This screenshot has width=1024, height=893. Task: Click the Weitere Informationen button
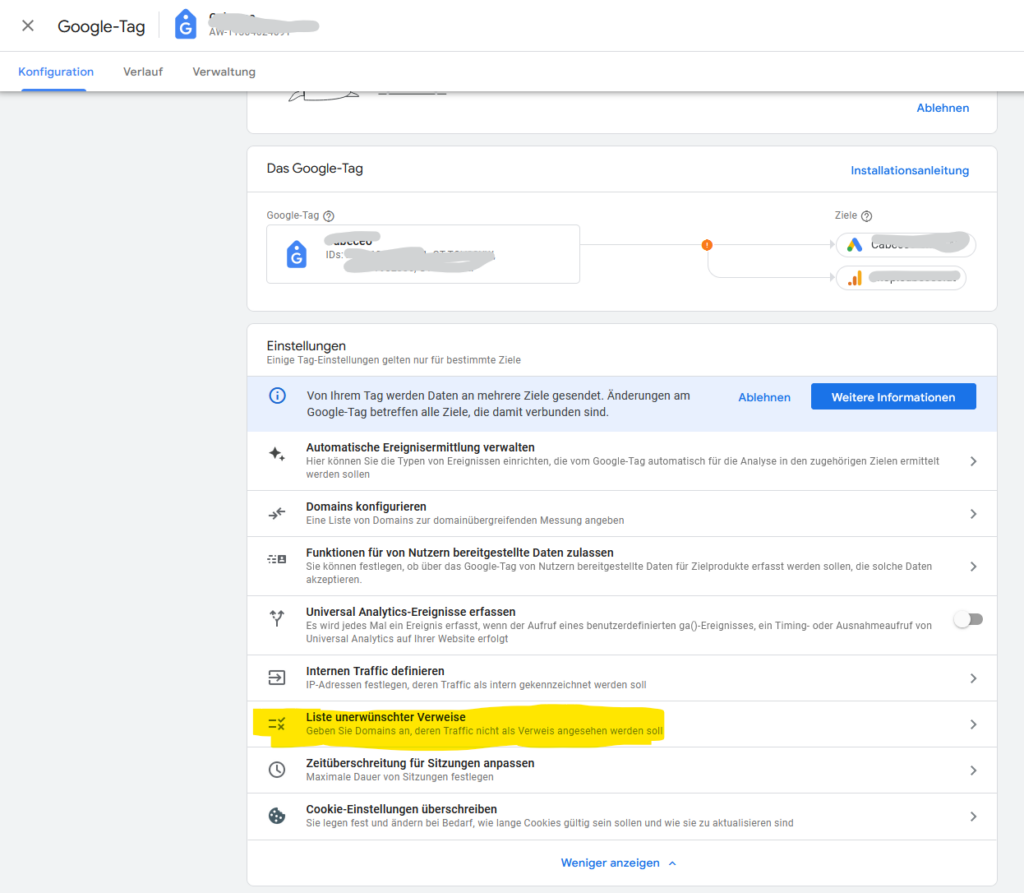(x=893, y=397)
